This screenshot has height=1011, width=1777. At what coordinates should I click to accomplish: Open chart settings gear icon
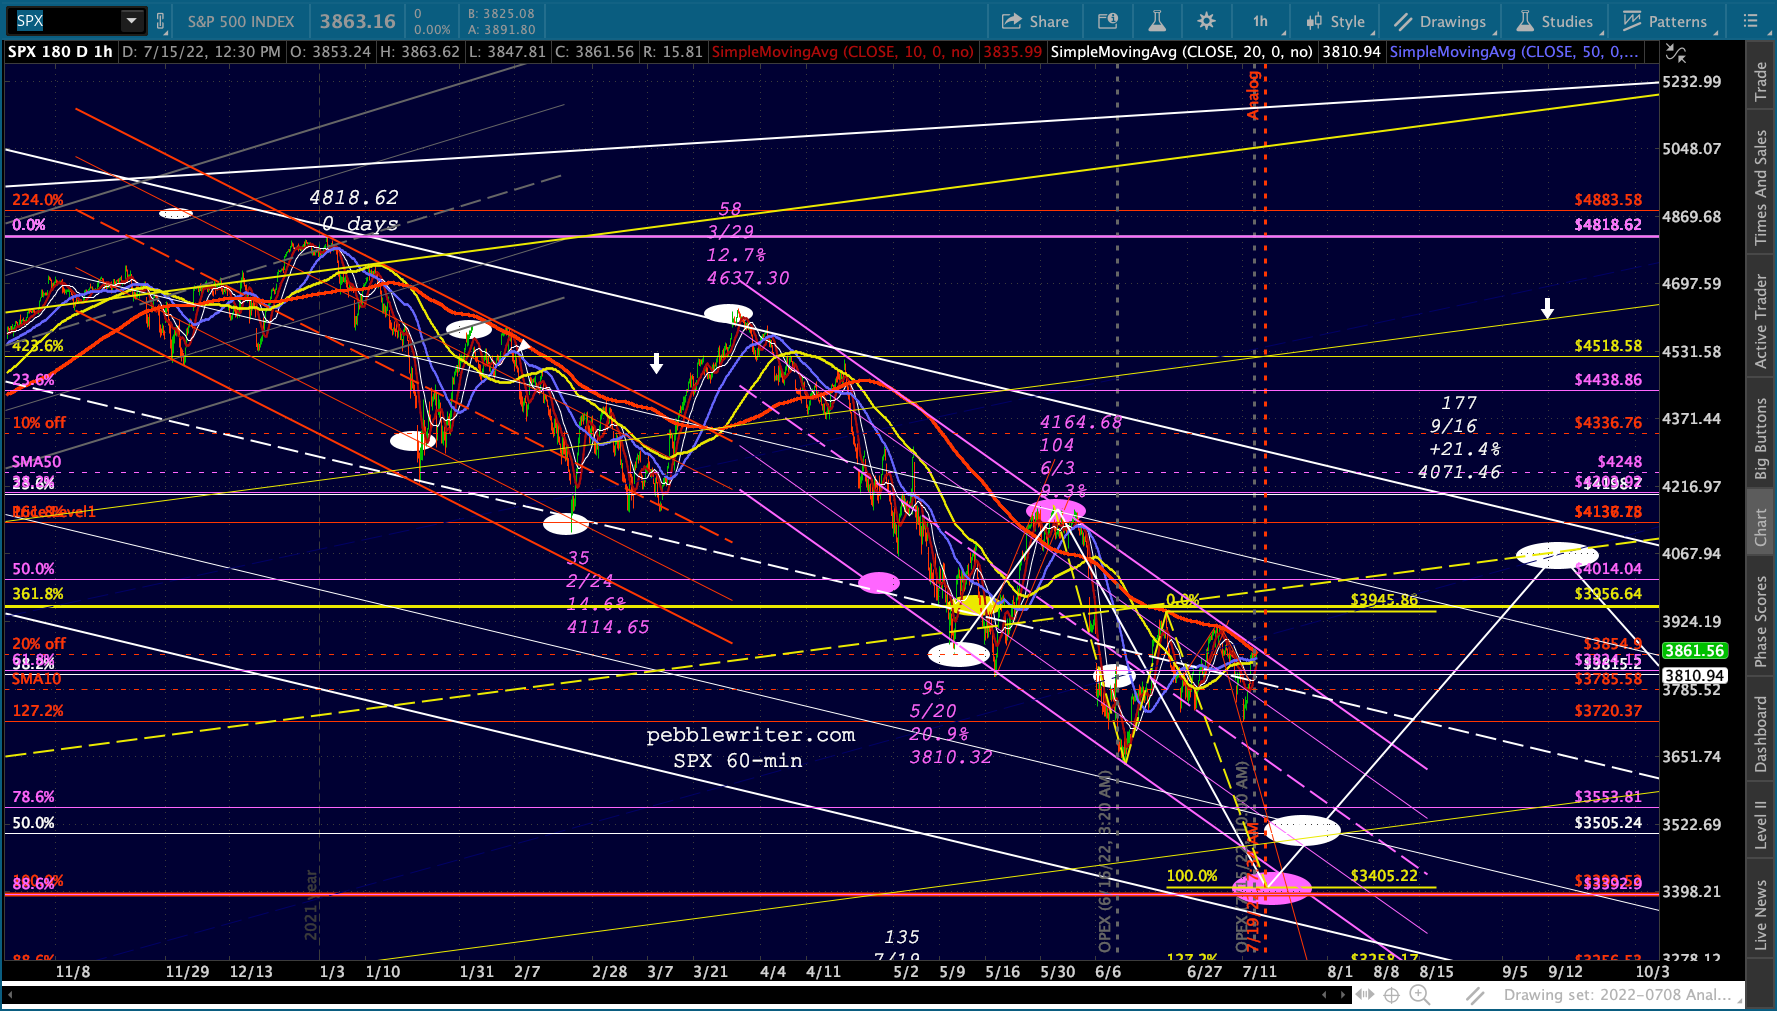click(x=1206, y=21)
